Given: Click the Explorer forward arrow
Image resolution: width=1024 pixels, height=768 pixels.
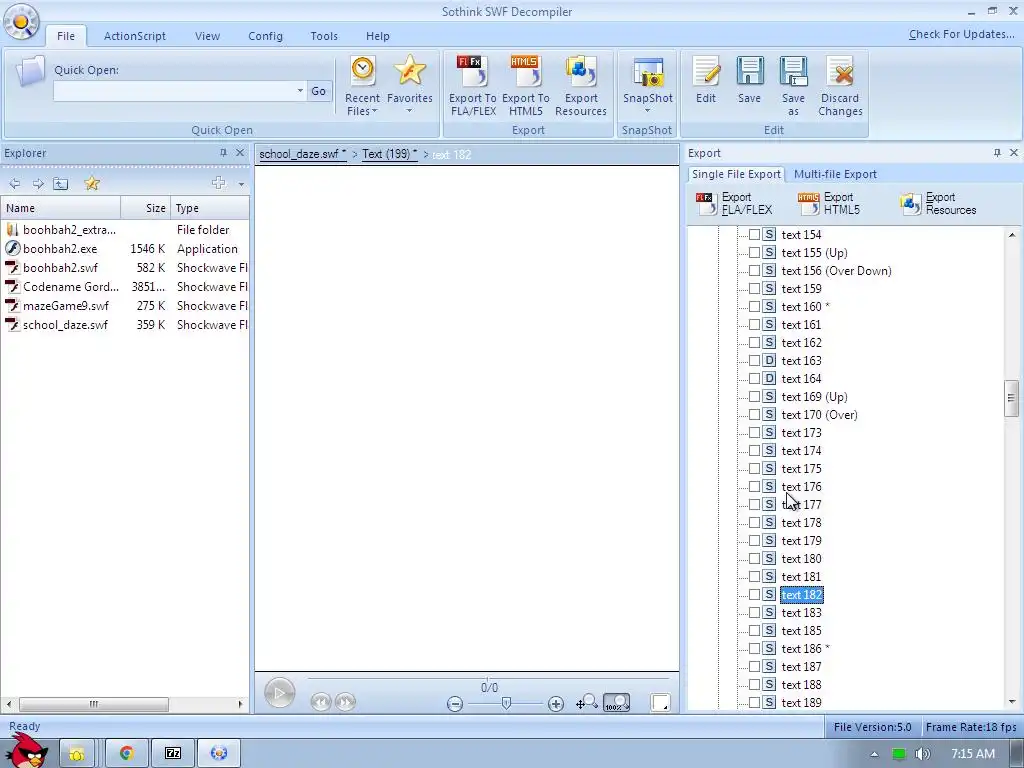Looking at the screenshot, I should (38, 184).
